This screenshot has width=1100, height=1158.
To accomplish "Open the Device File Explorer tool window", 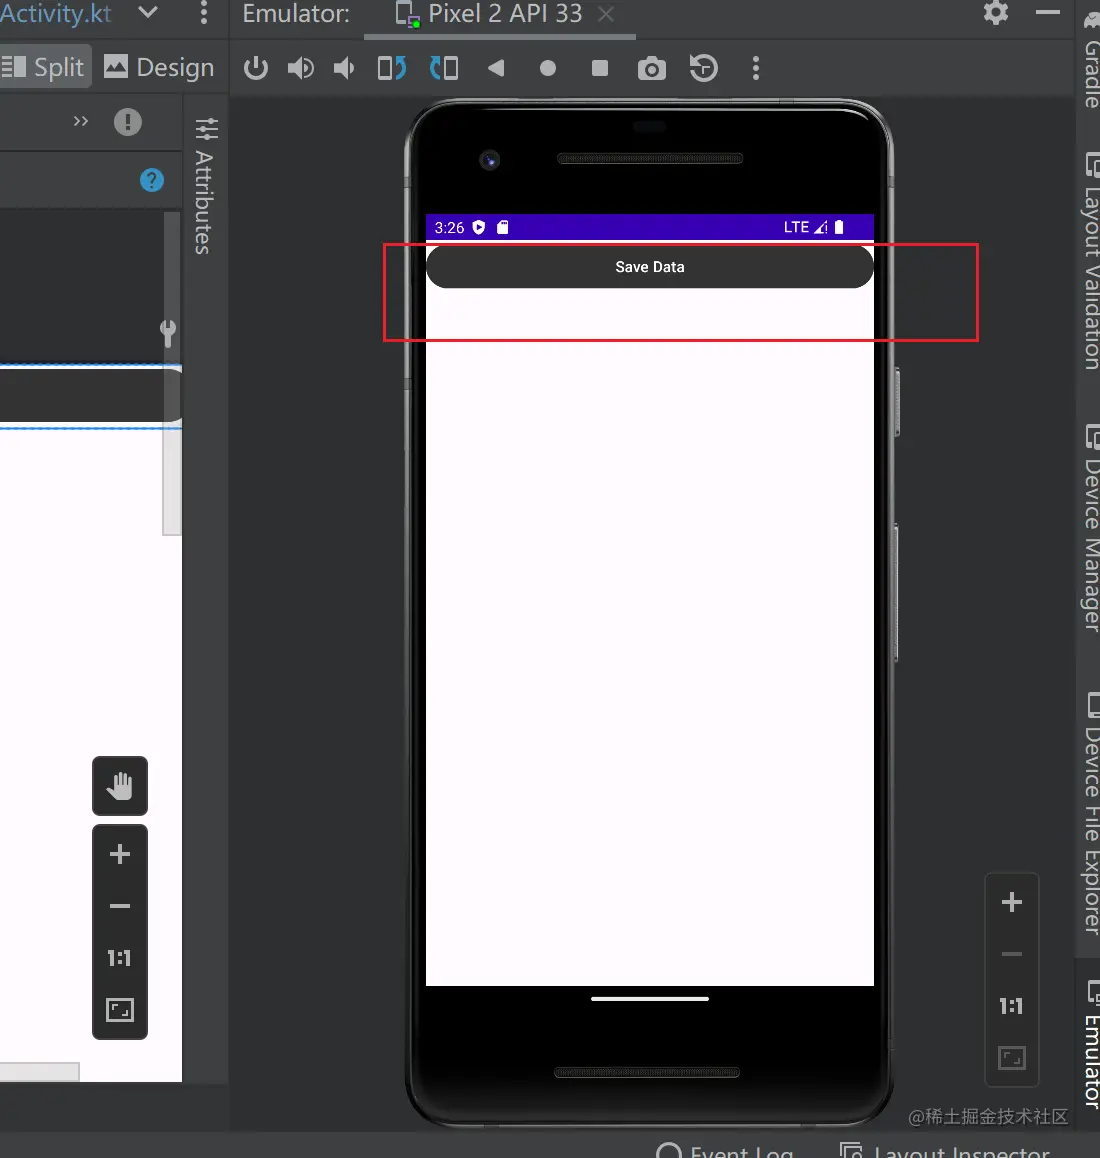I will click(1091, 812).
